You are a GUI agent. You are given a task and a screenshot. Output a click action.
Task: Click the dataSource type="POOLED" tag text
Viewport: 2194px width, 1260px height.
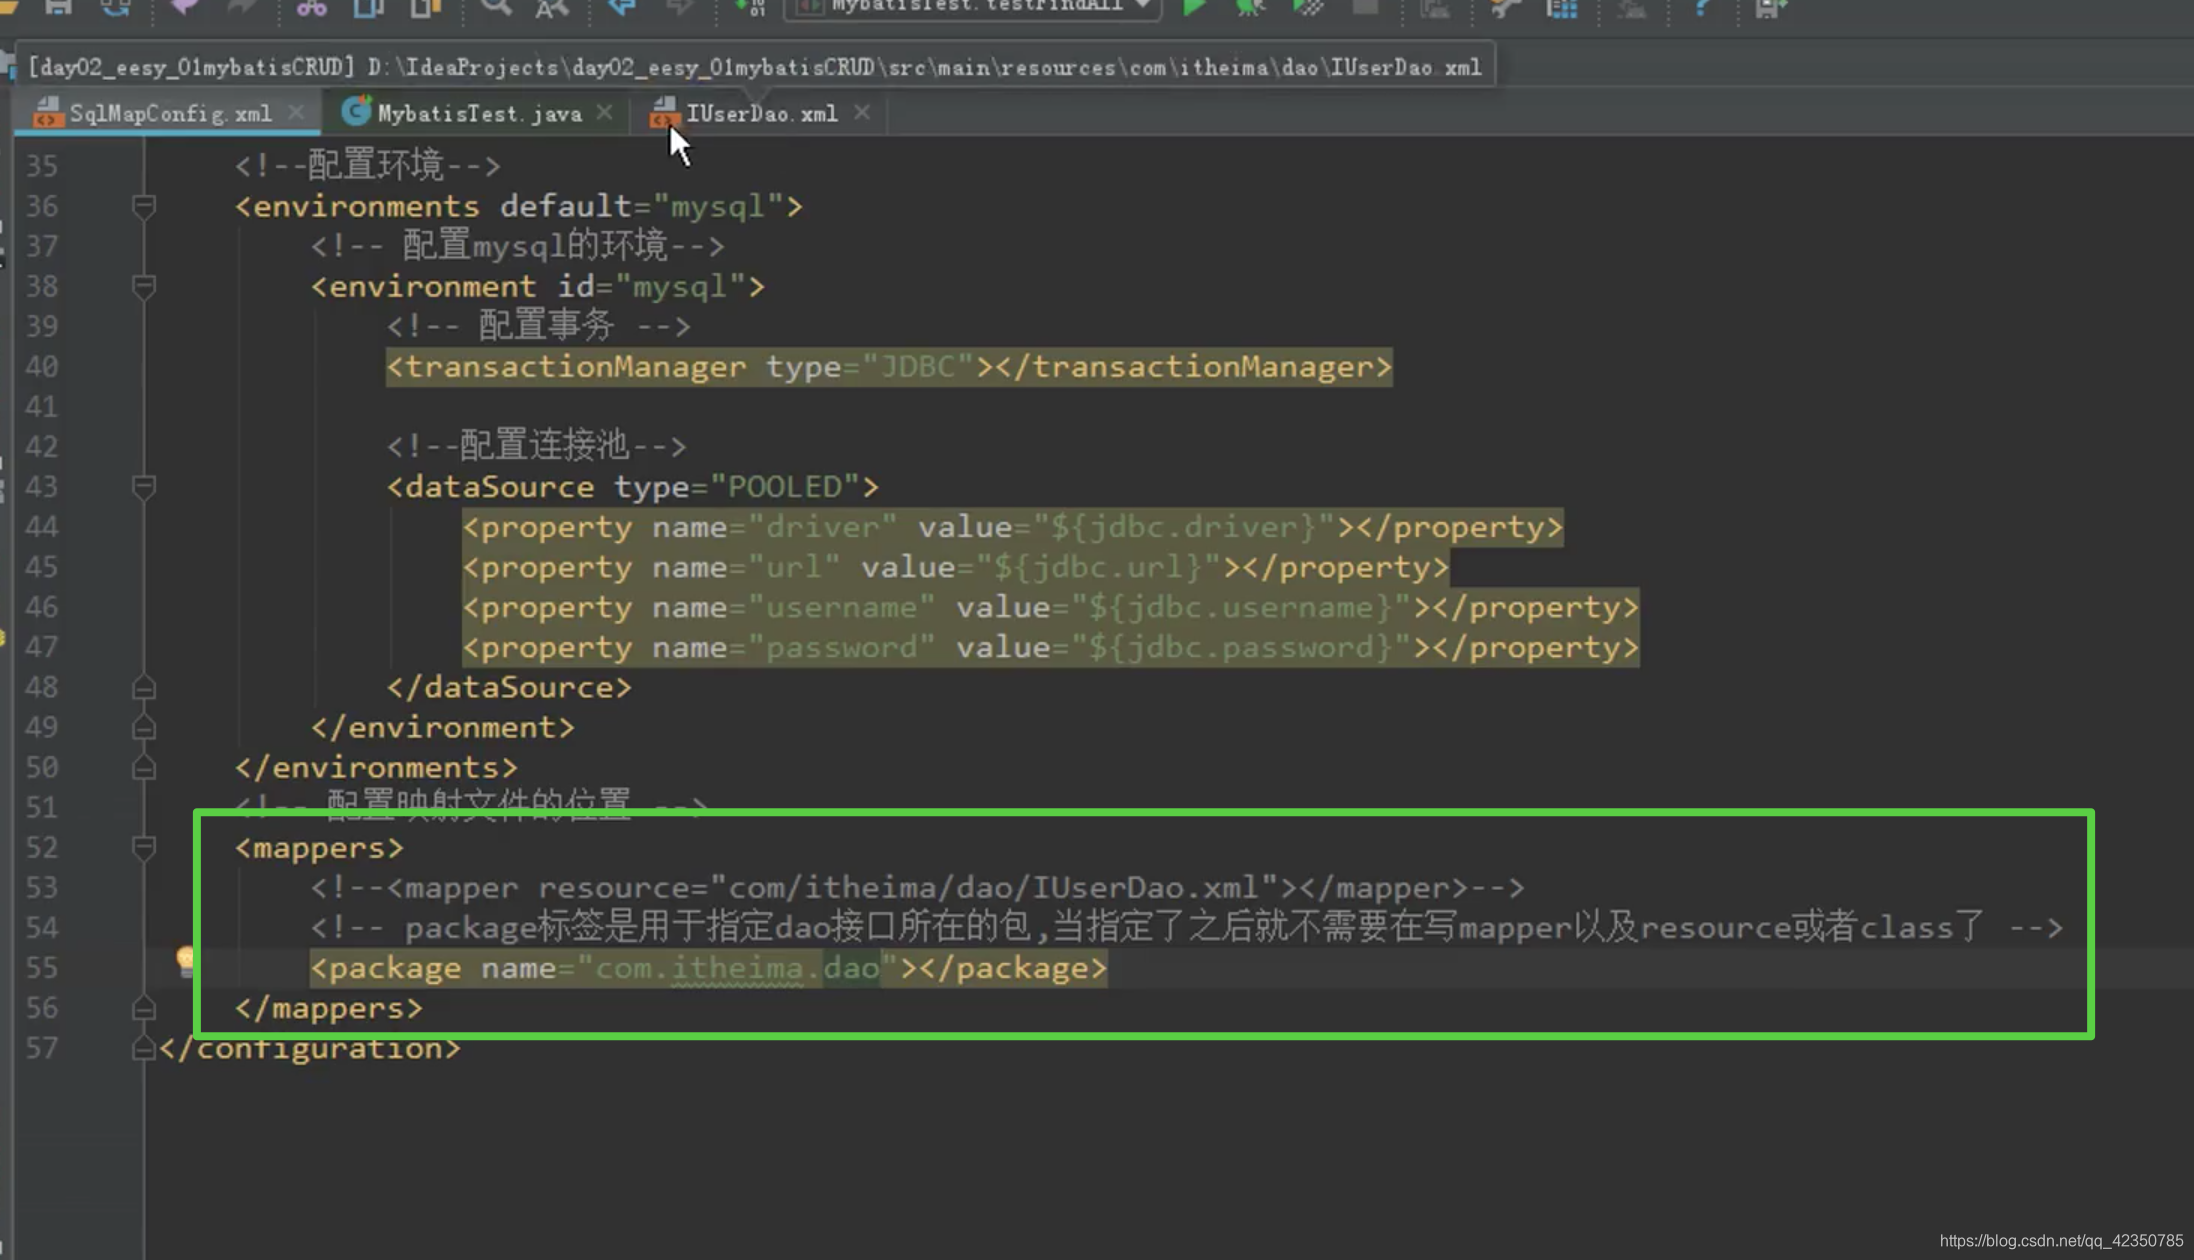[x=632, y=487]
